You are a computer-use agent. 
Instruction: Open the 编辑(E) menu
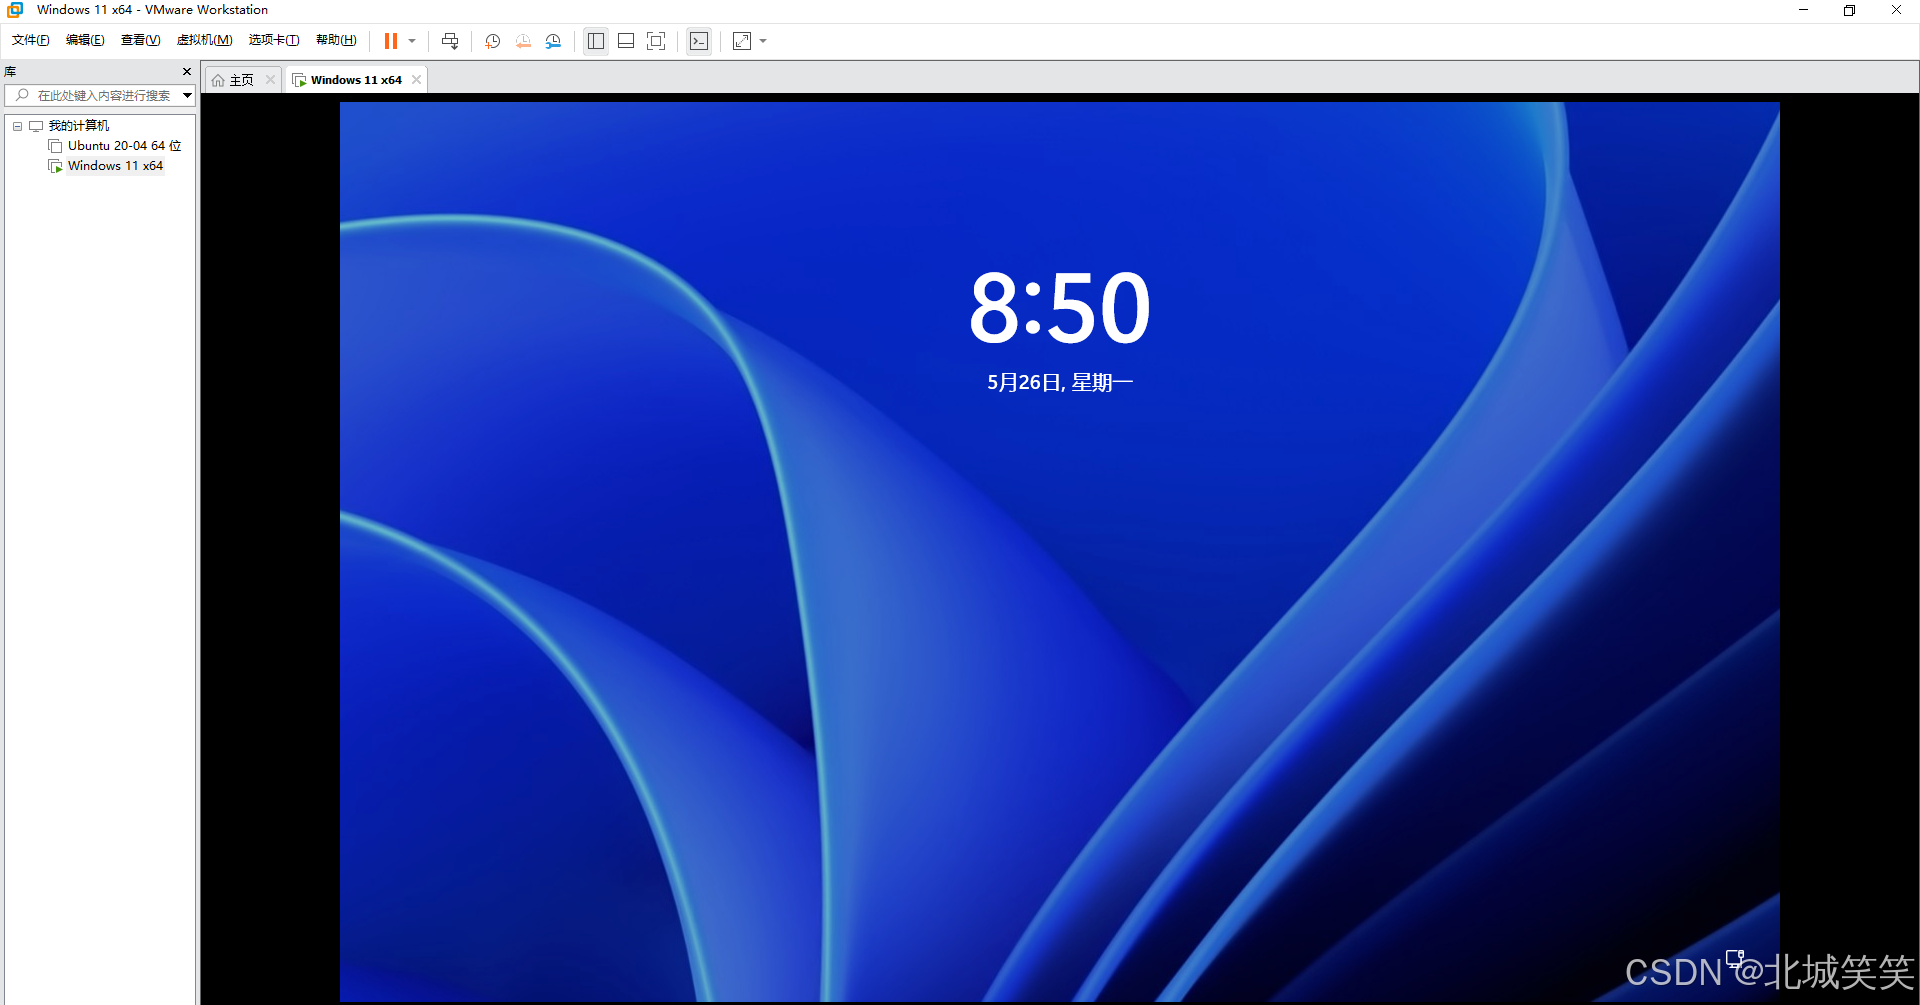[85, 40]
